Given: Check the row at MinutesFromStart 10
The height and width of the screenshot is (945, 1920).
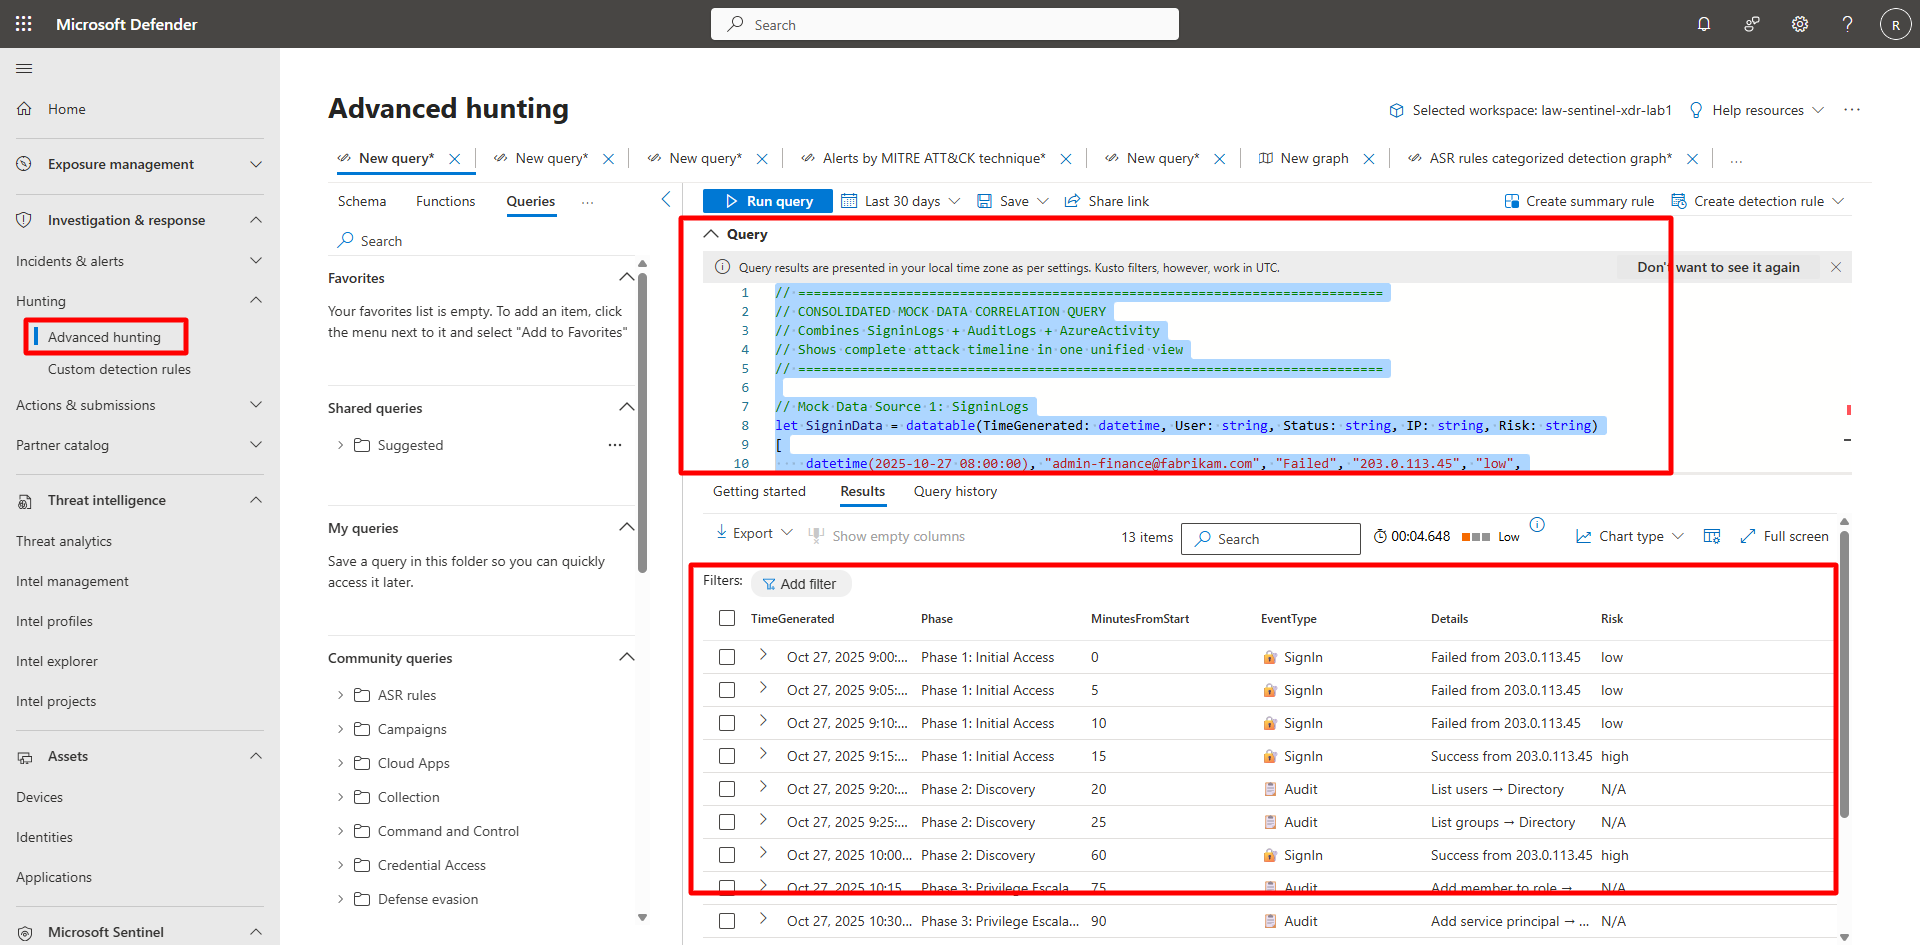Looking at the screenshot, I should tap(727, 723).
